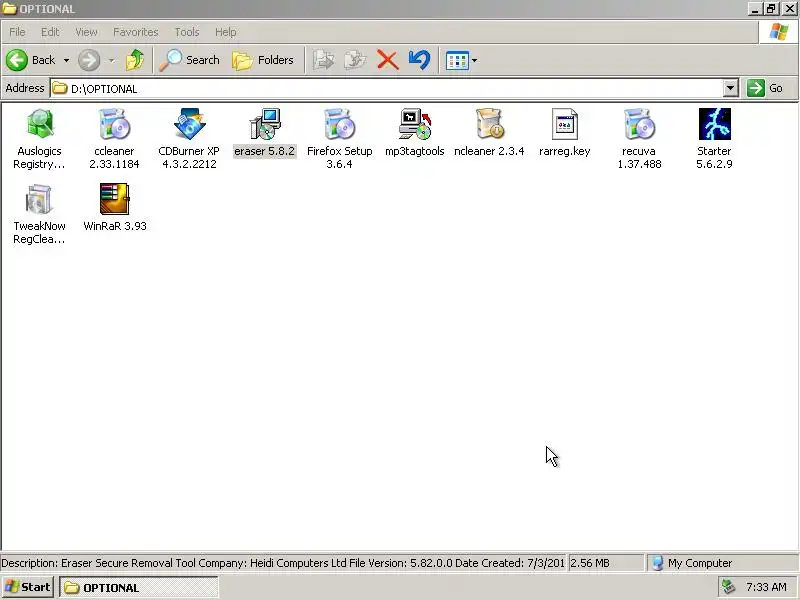The width and height of the screenshot is (800, 600).
Task: Close the OPTIONAL window
Action: tap(789, 9)
